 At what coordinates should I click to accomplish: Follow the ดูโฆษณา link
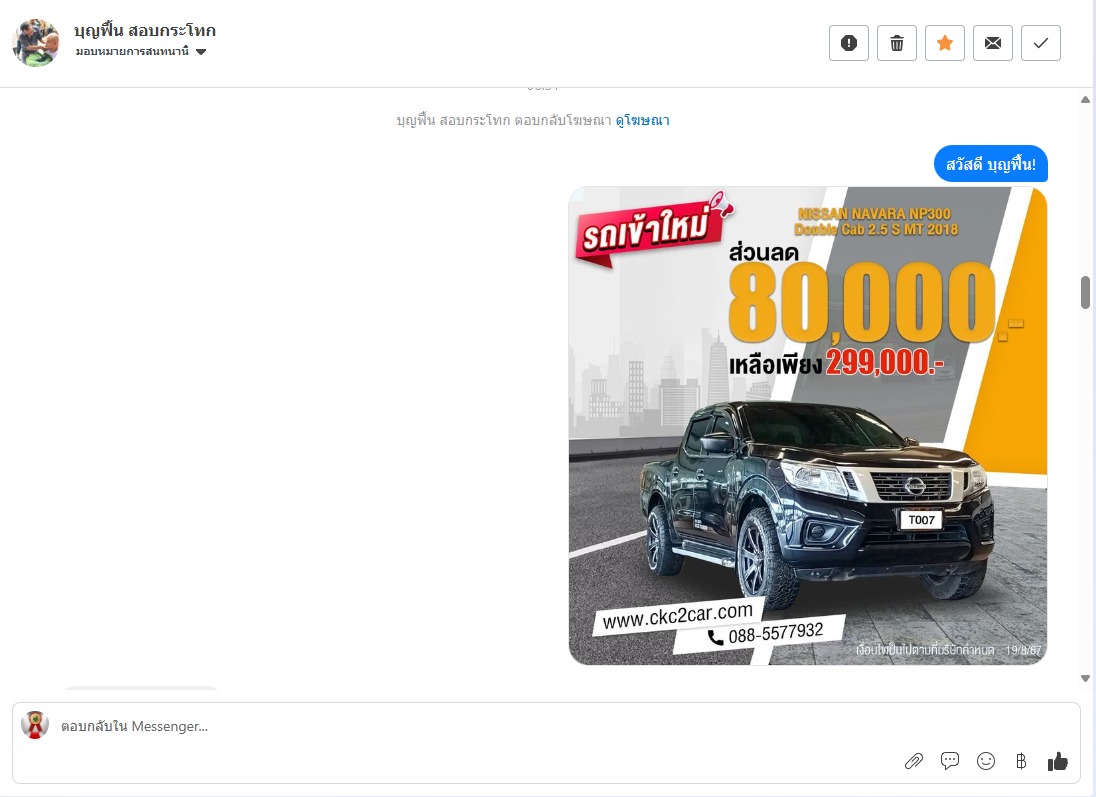pos(642,120)
